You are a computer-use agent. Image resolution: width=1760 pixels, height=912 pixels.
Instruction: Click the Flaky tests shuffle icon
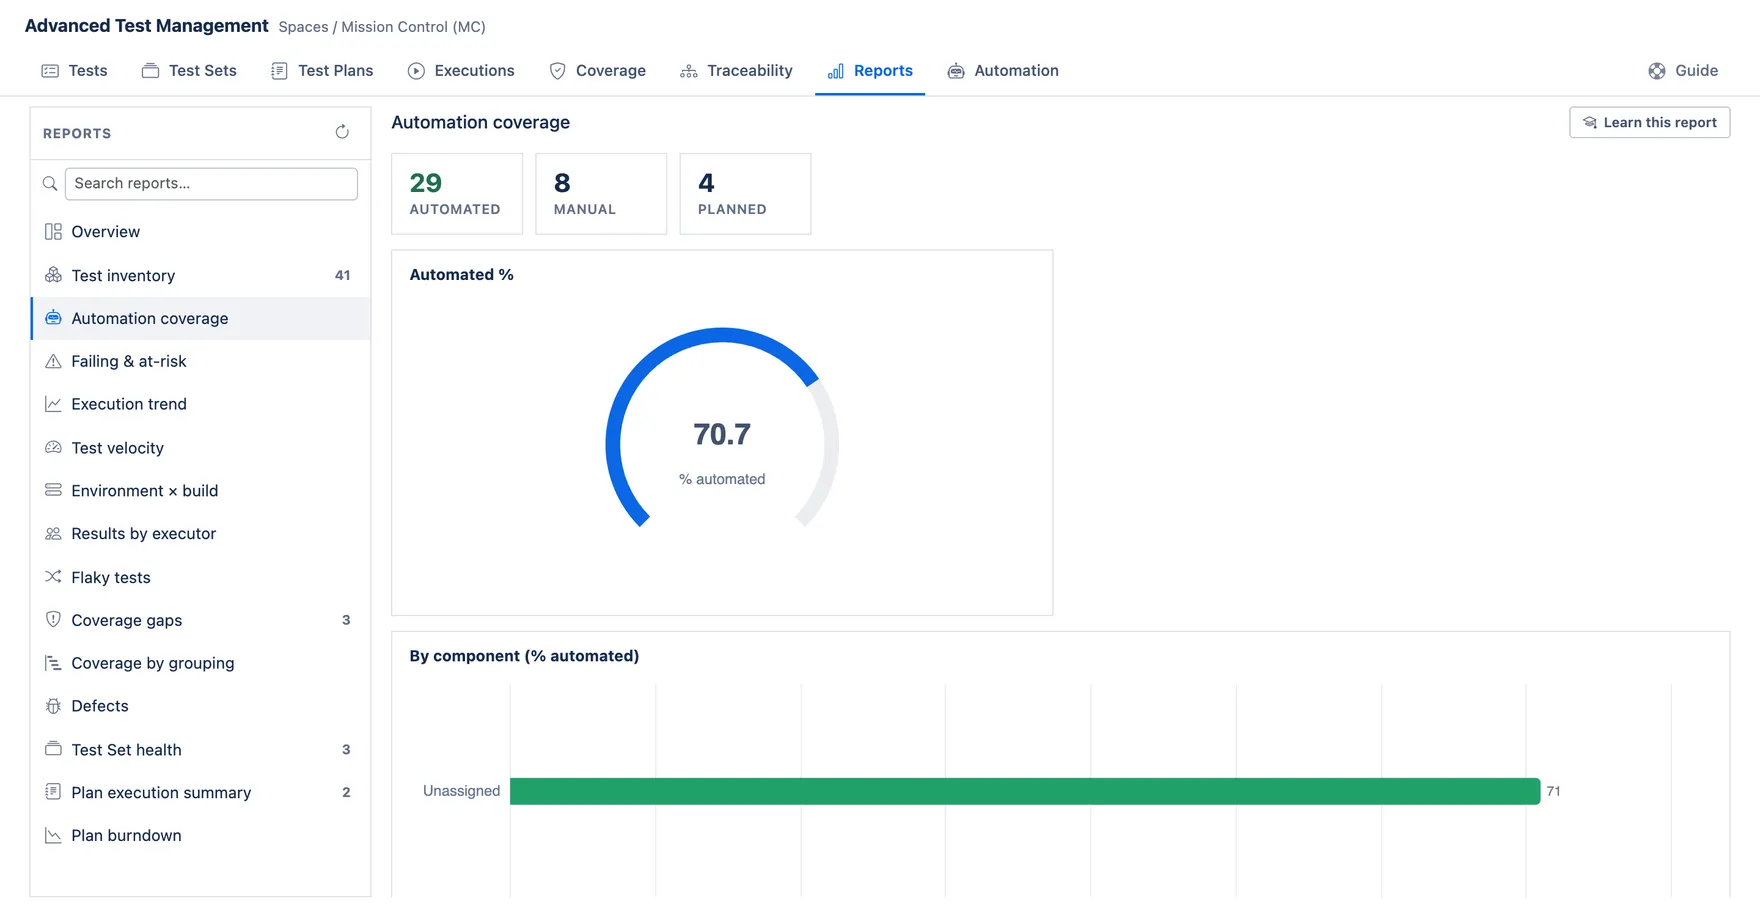pyautogui.click(x=53, y=577)
